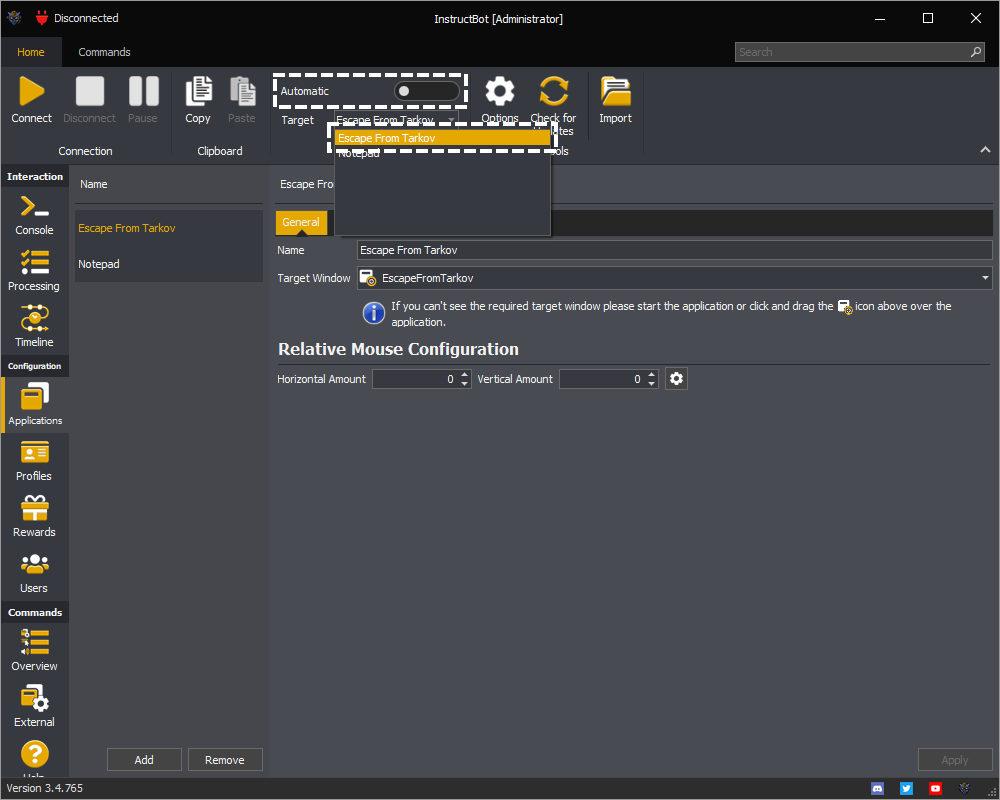Open Options gear in ribbon

click(x=499, y=91)
